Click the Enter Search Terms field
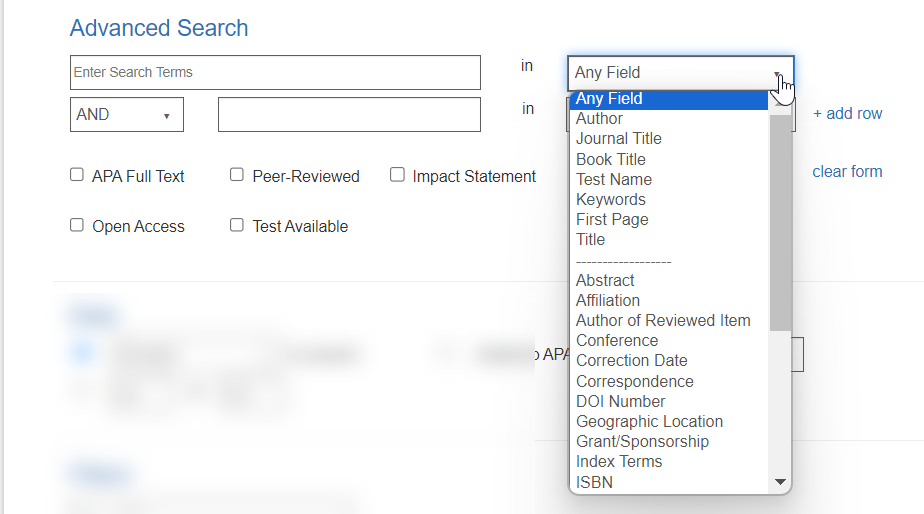 [x=275, y=73]
